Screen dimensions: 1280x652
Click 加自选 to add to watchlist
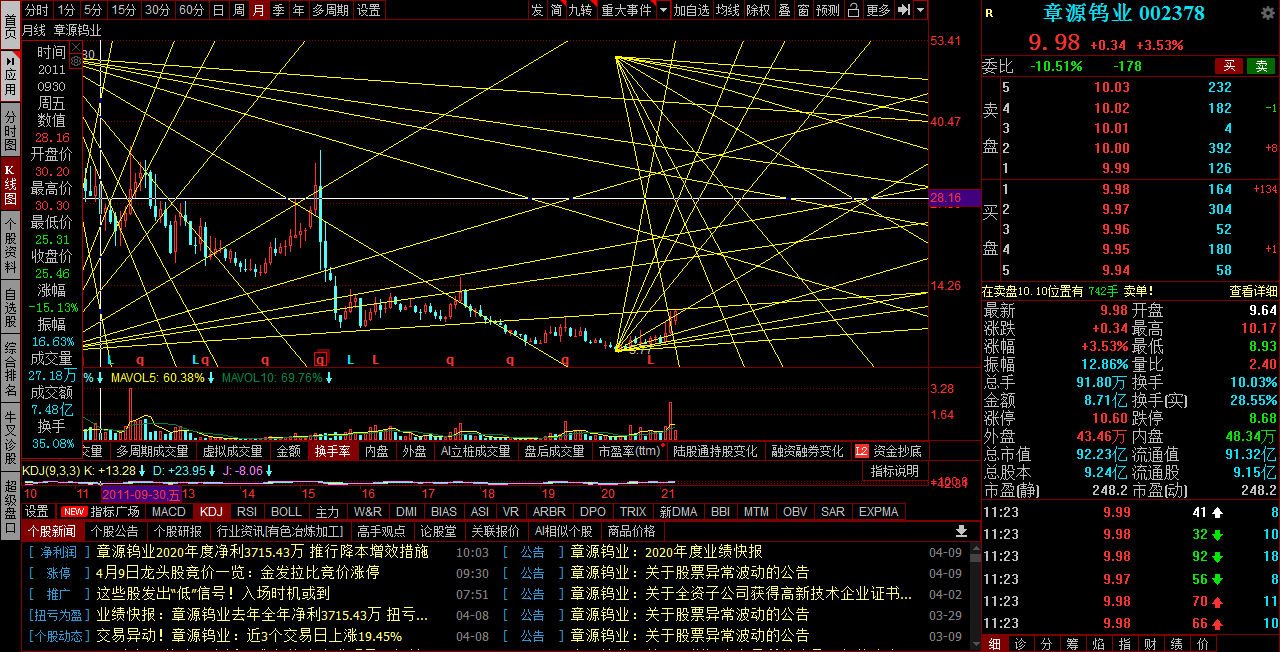click(x=691, y=10)
